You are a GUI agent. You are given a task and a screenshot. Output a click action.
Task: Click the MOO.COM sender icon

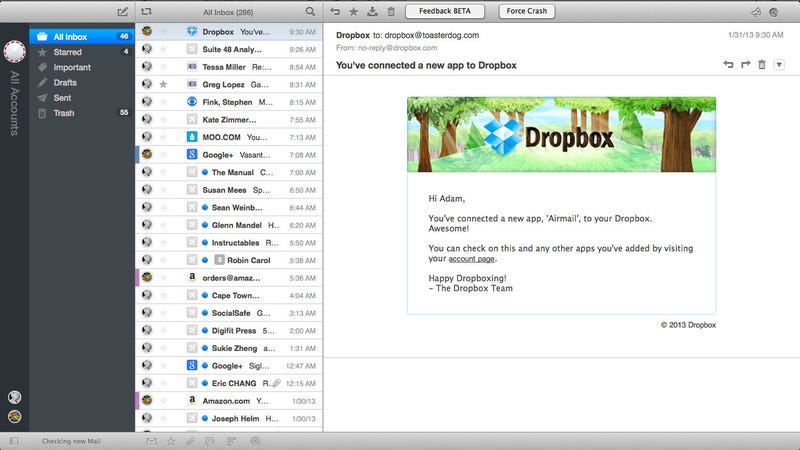pos(192,137)
